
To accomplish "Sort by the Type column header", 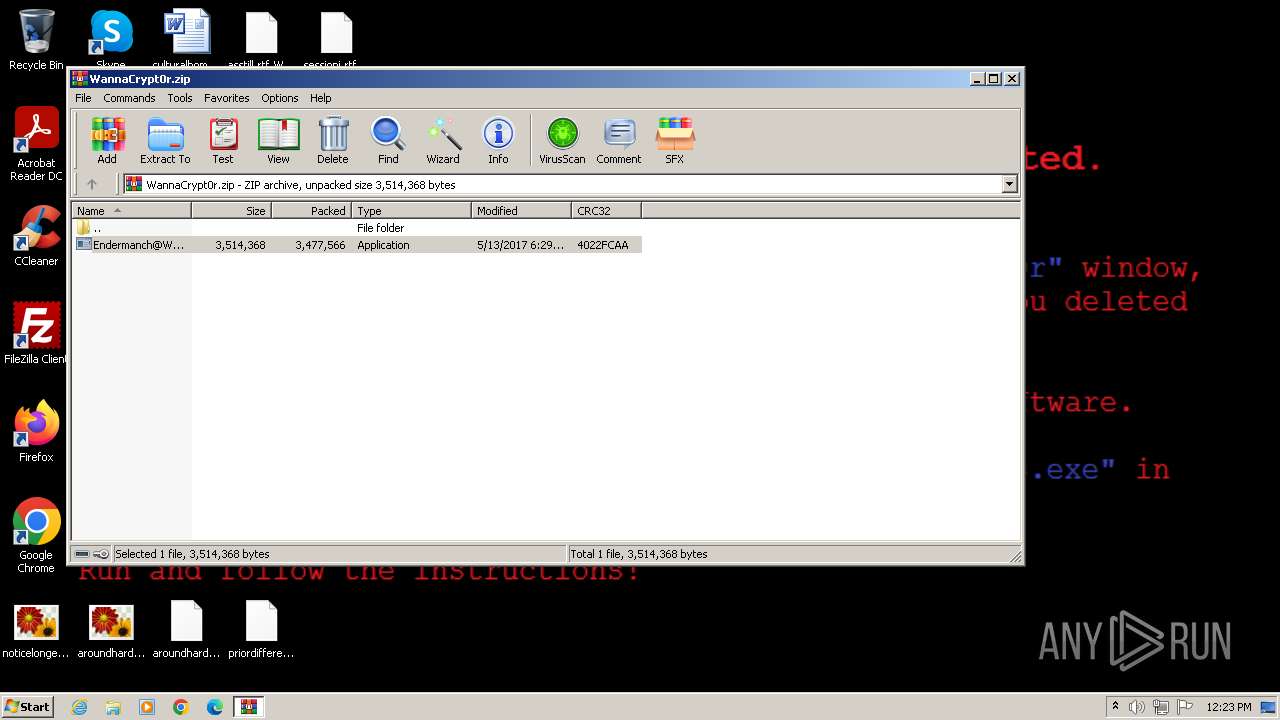I will pyautogui.click(x=411, y=211).
